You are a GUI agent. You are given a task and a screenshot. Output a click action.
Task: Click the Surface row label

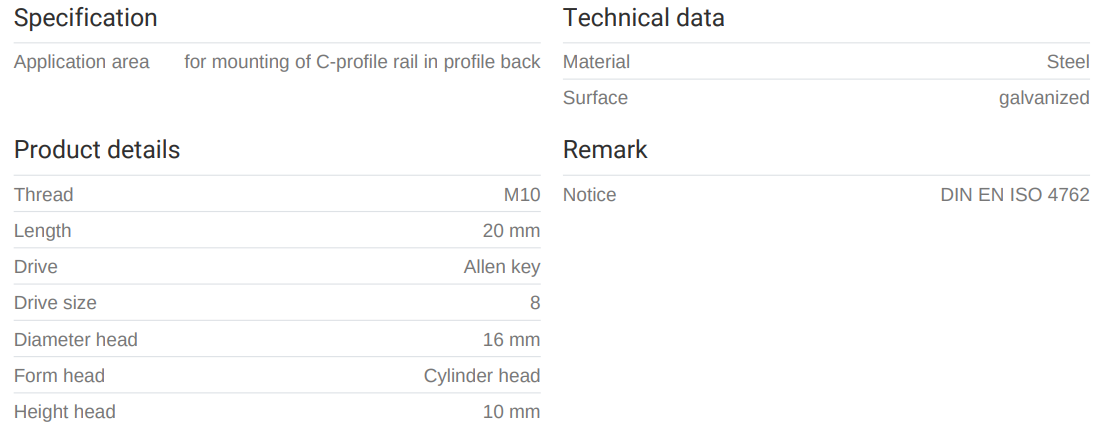click(x=595, y=98)
